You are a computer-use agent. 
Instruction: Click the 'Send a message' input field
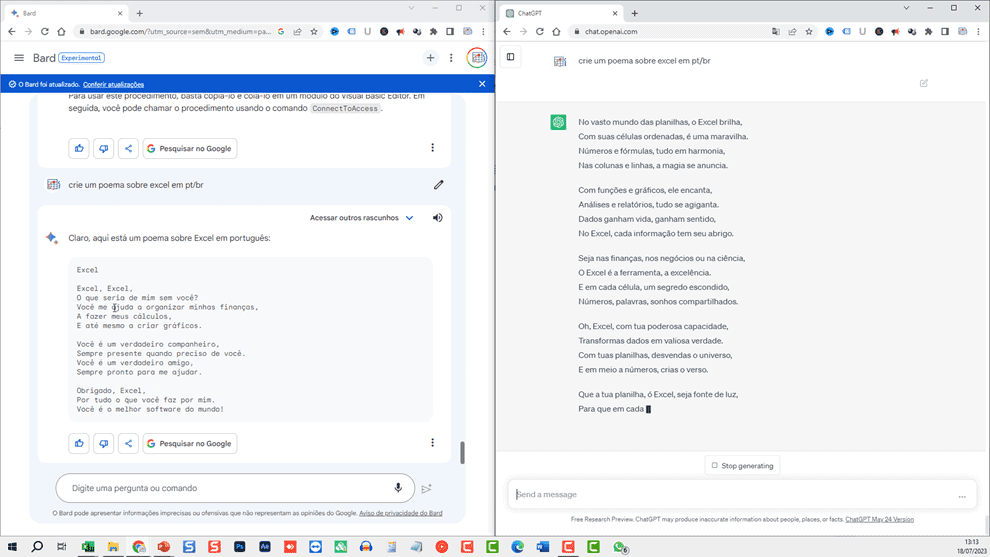(x=730, y=495)
